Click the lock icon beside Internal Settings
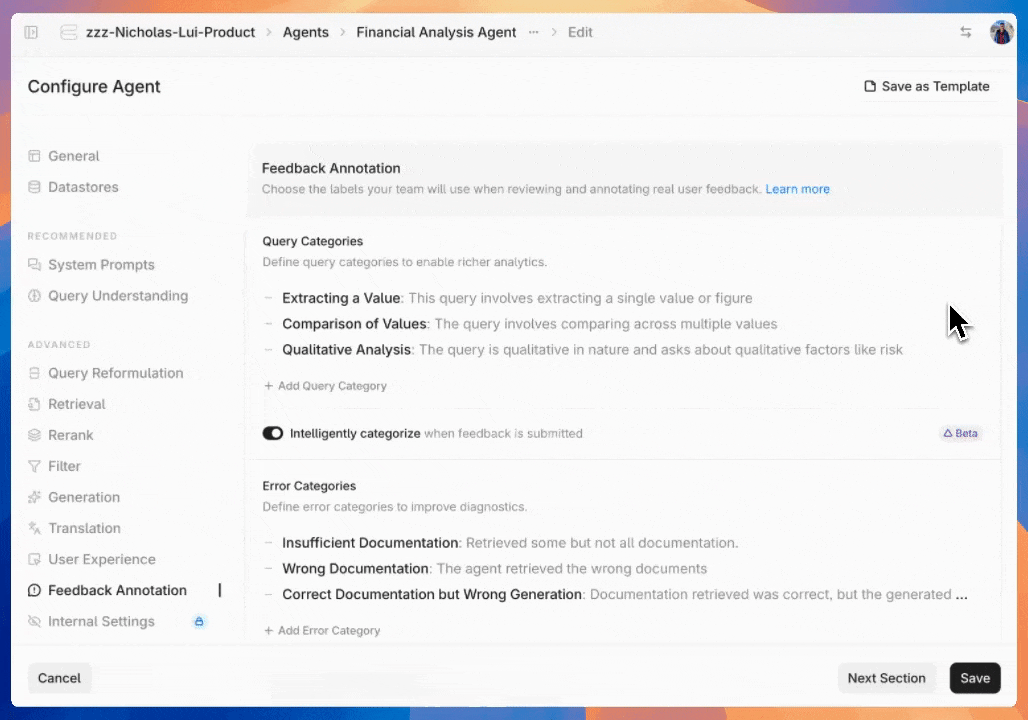The width and height of the screenshot is (1028, 720). point(198,621)
